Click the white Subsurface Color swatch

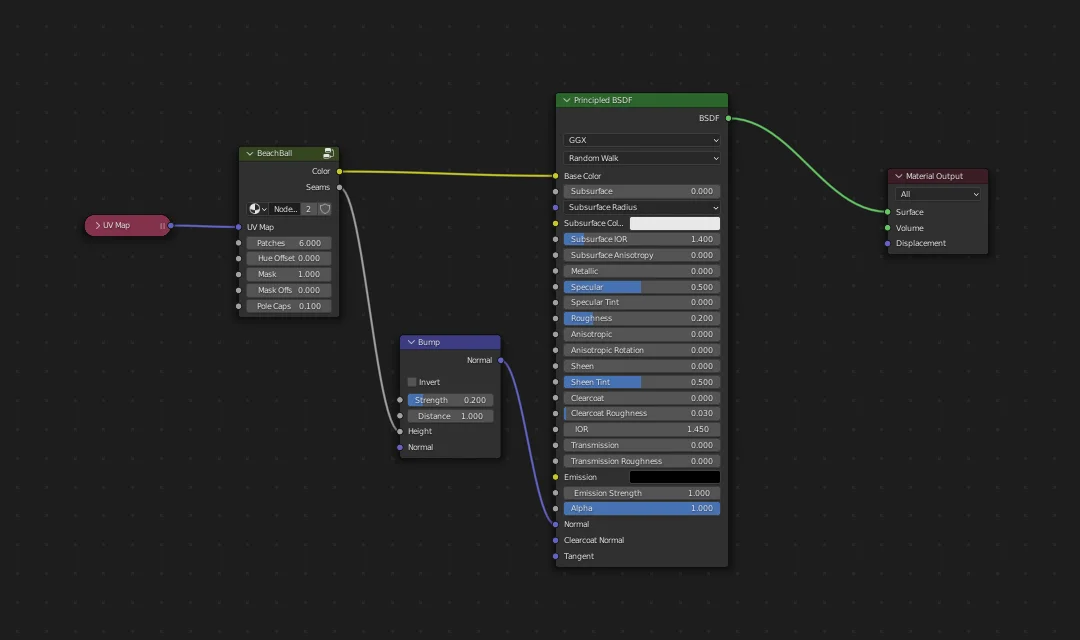click(x=674, y=223)
